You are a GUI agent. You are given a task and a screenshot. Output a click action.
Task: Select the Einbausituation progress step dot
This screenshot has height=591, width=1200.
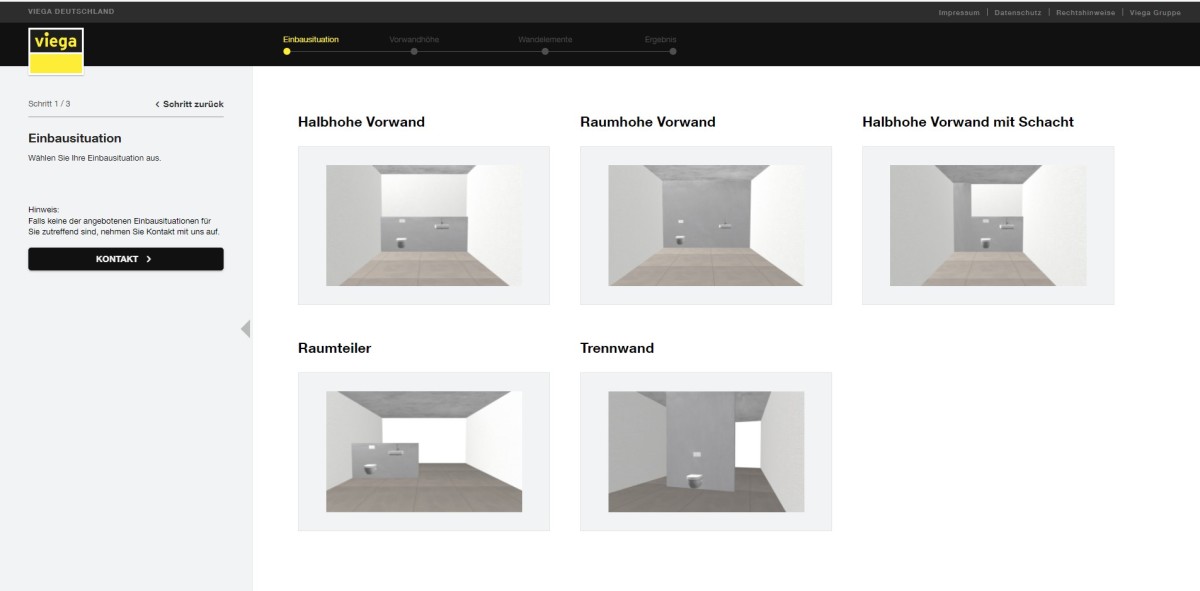[287, 52]
